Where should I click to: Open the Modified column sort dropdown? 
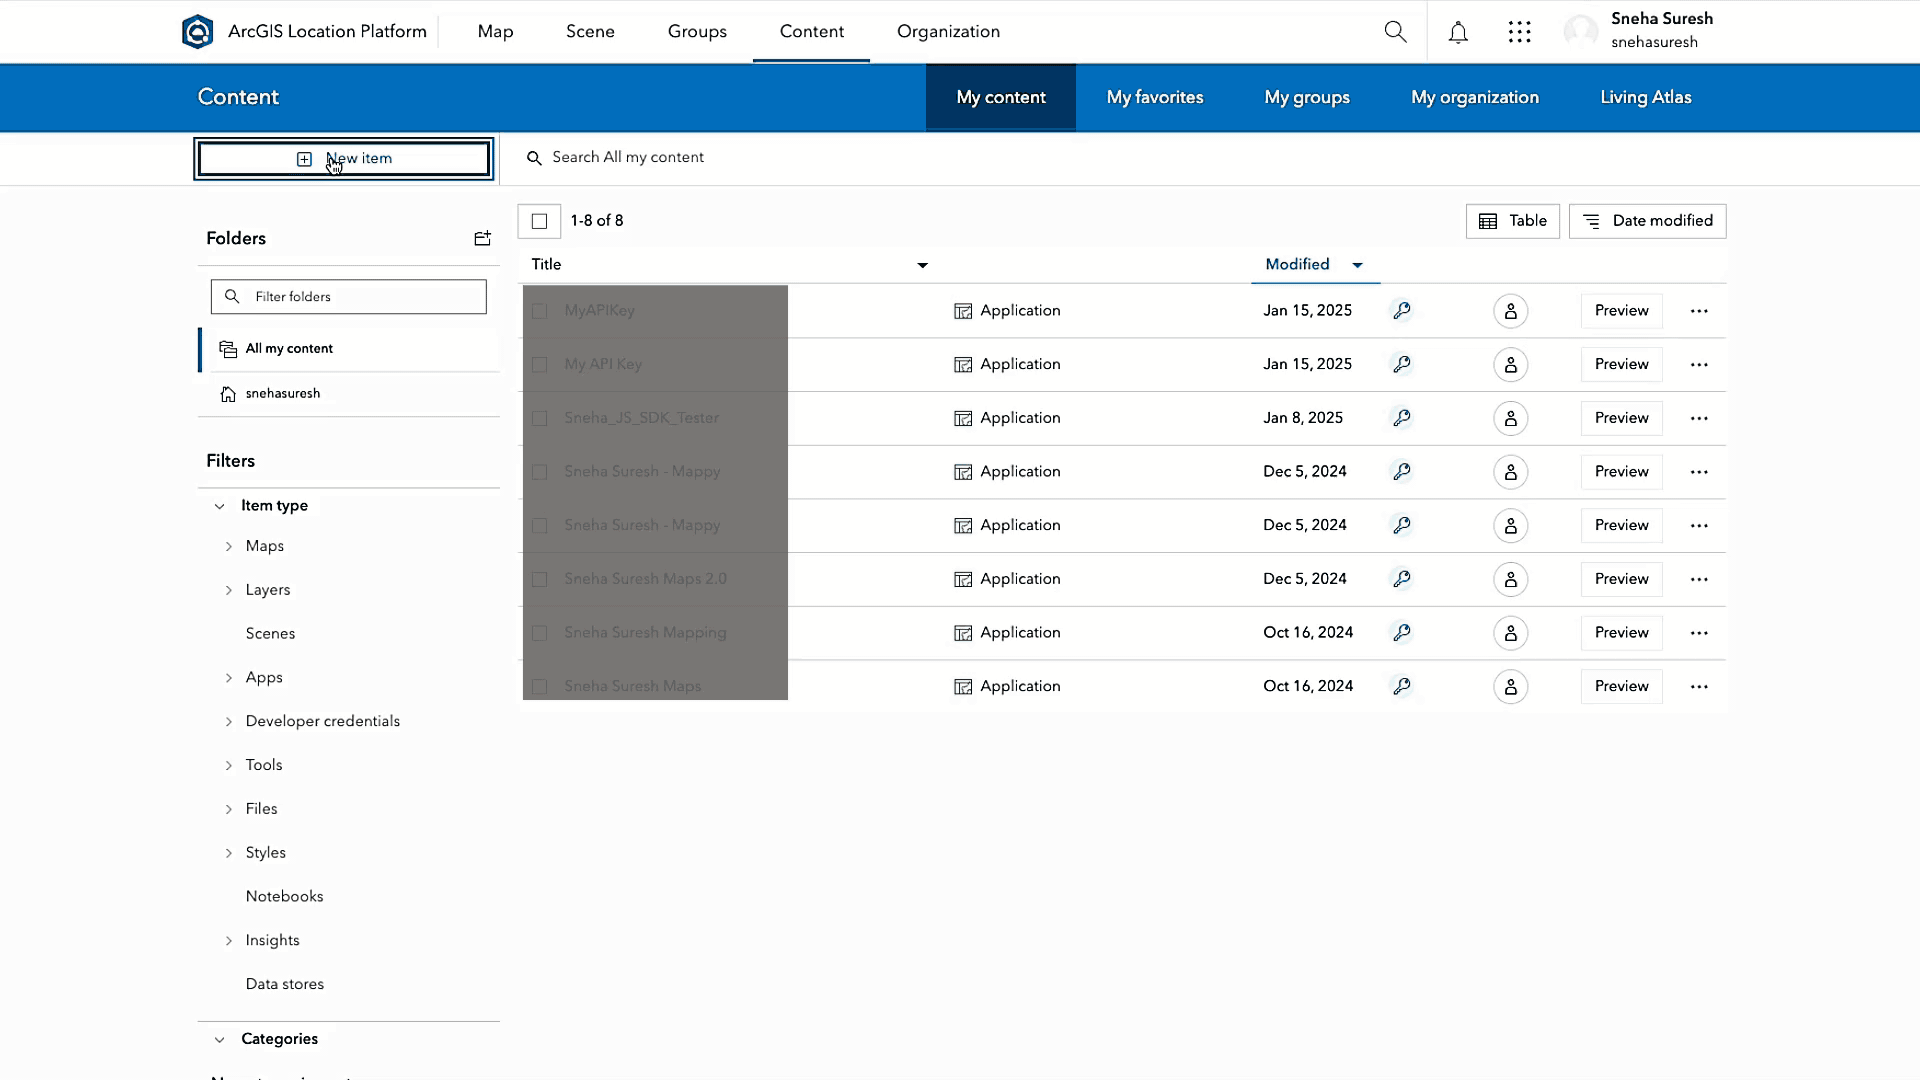(x=1357, y=265)
